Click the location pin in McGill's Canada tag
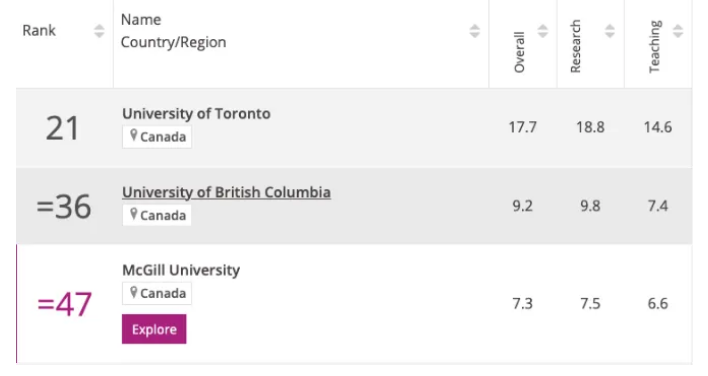This screenshot has width=708, height=376. [x=133, y=292]
